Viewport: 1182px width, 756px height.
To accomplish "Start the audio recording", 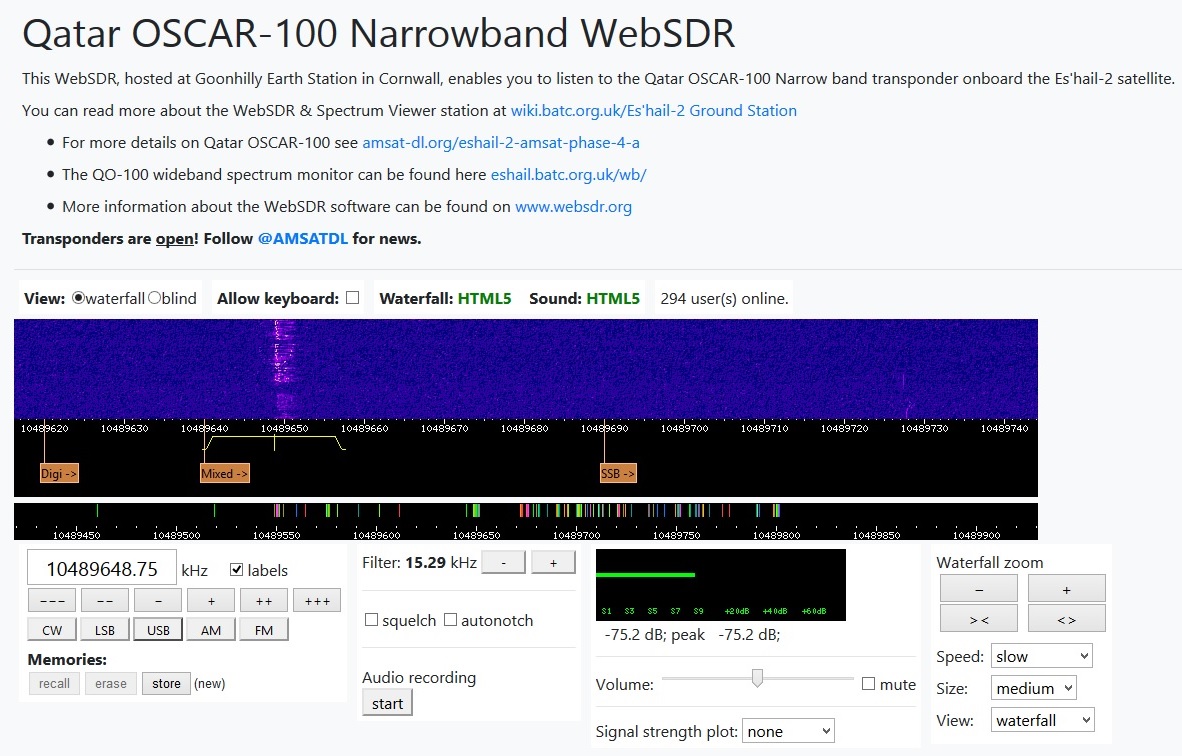I will pyautogui.click(x=386, y=702).
